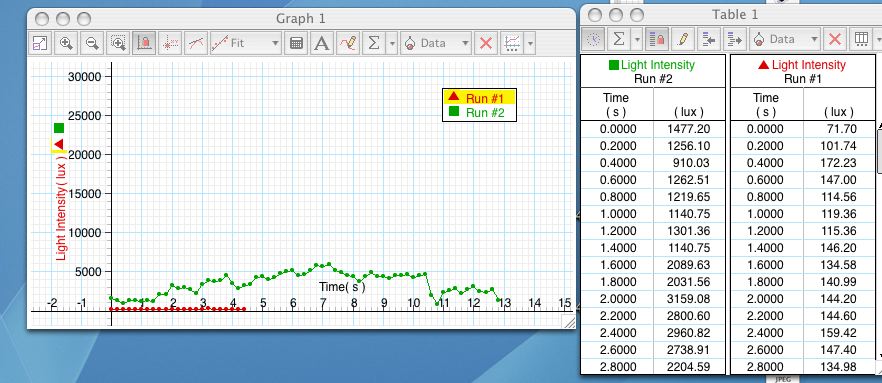Image resolution: width=882 pixels, height=383 pixels.
Task: Click the delete row right-arrow icon
Action: click(734, 39)
